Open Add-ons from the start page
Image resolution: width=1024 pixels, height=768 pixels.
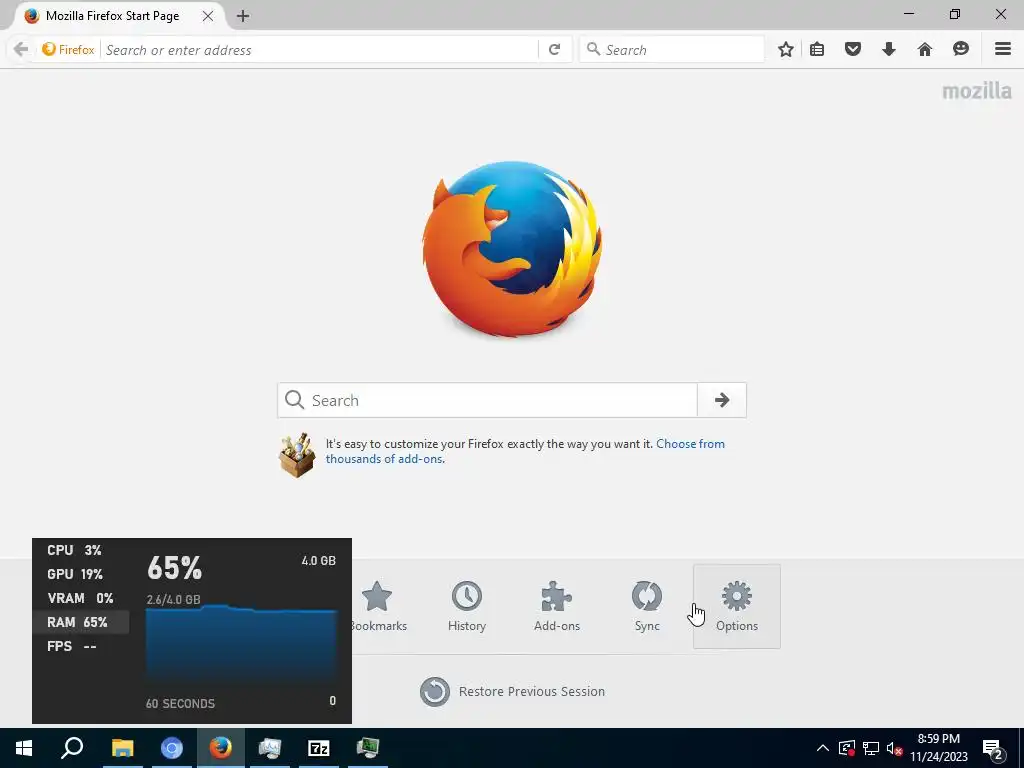tap(556, 607)
